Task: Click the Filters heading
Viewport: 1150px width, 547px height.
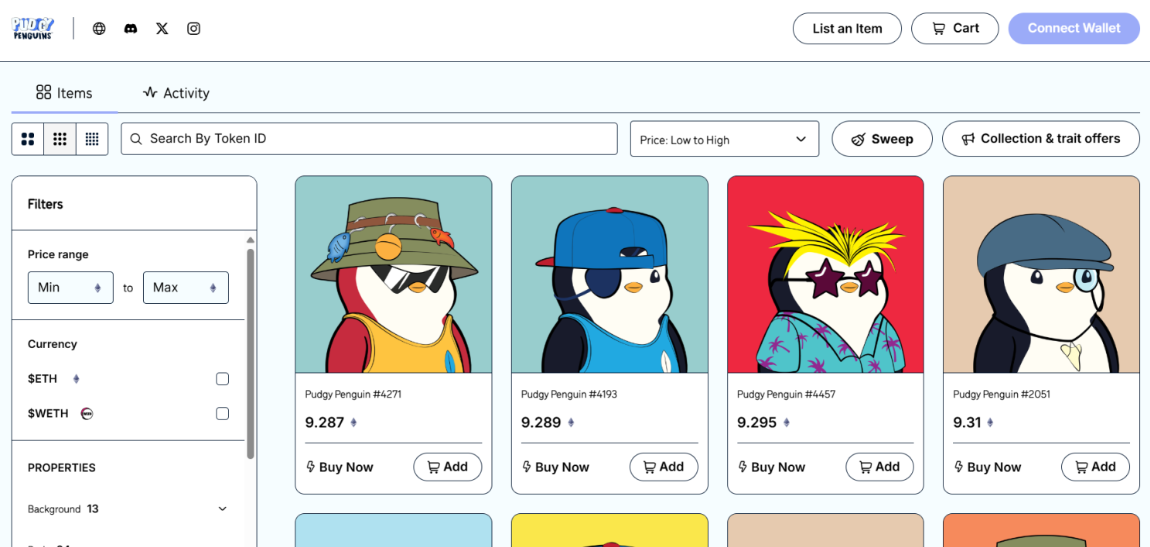Action: [x=45, y=205]
